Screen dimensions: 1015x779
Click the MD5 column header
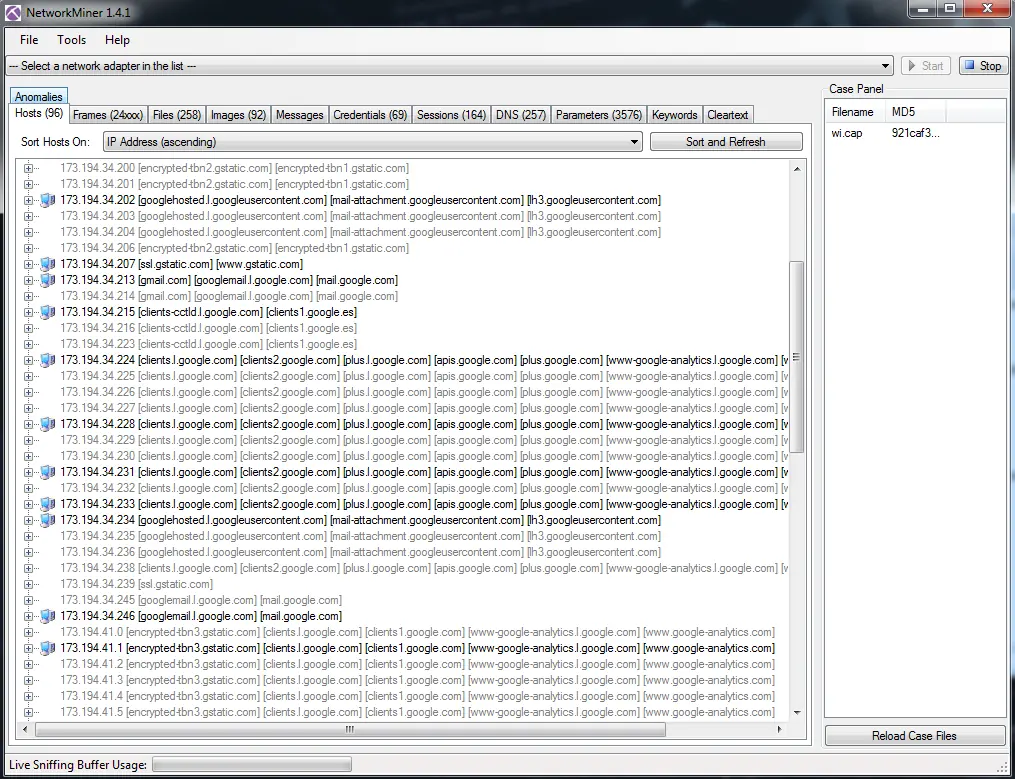(915, 112)
